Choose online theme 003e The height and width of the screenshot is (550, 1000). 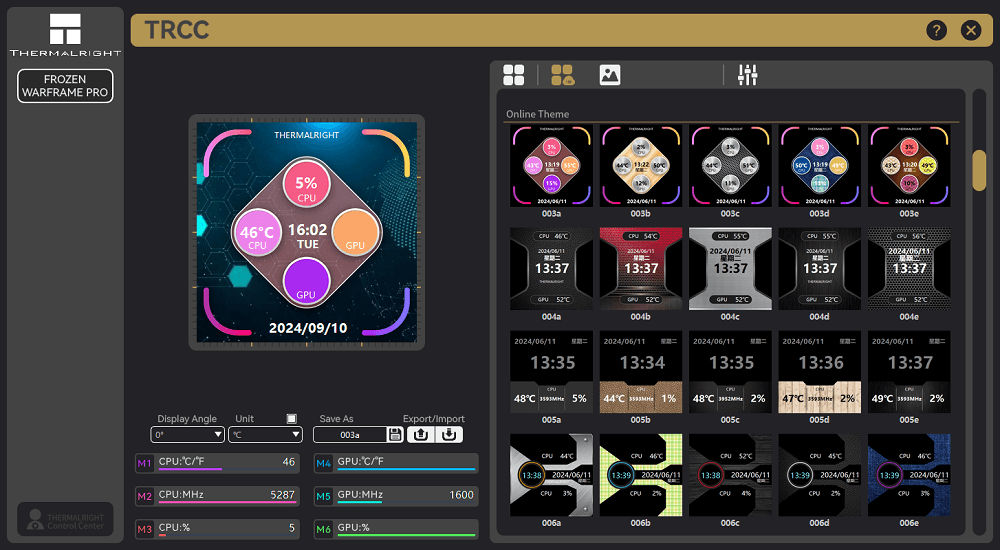tap(909, 166)
